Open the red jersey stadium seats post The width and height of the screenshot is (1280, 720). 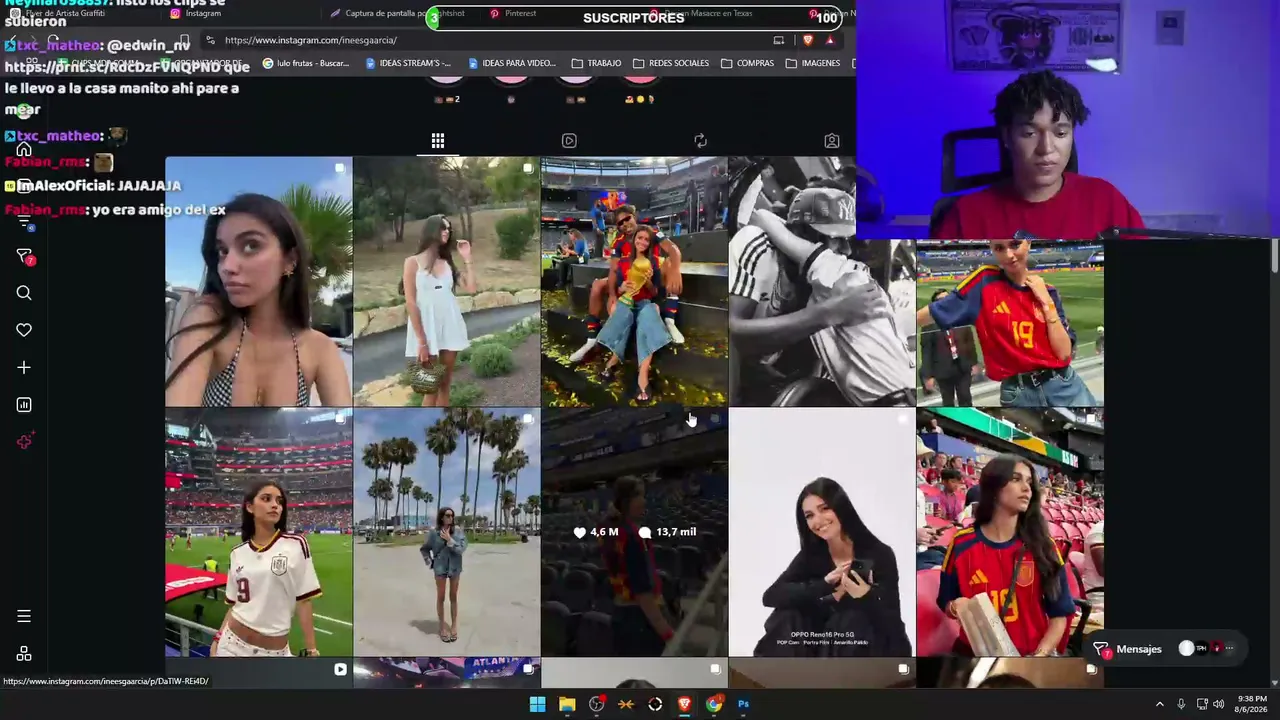click(x=1010, y=532)
